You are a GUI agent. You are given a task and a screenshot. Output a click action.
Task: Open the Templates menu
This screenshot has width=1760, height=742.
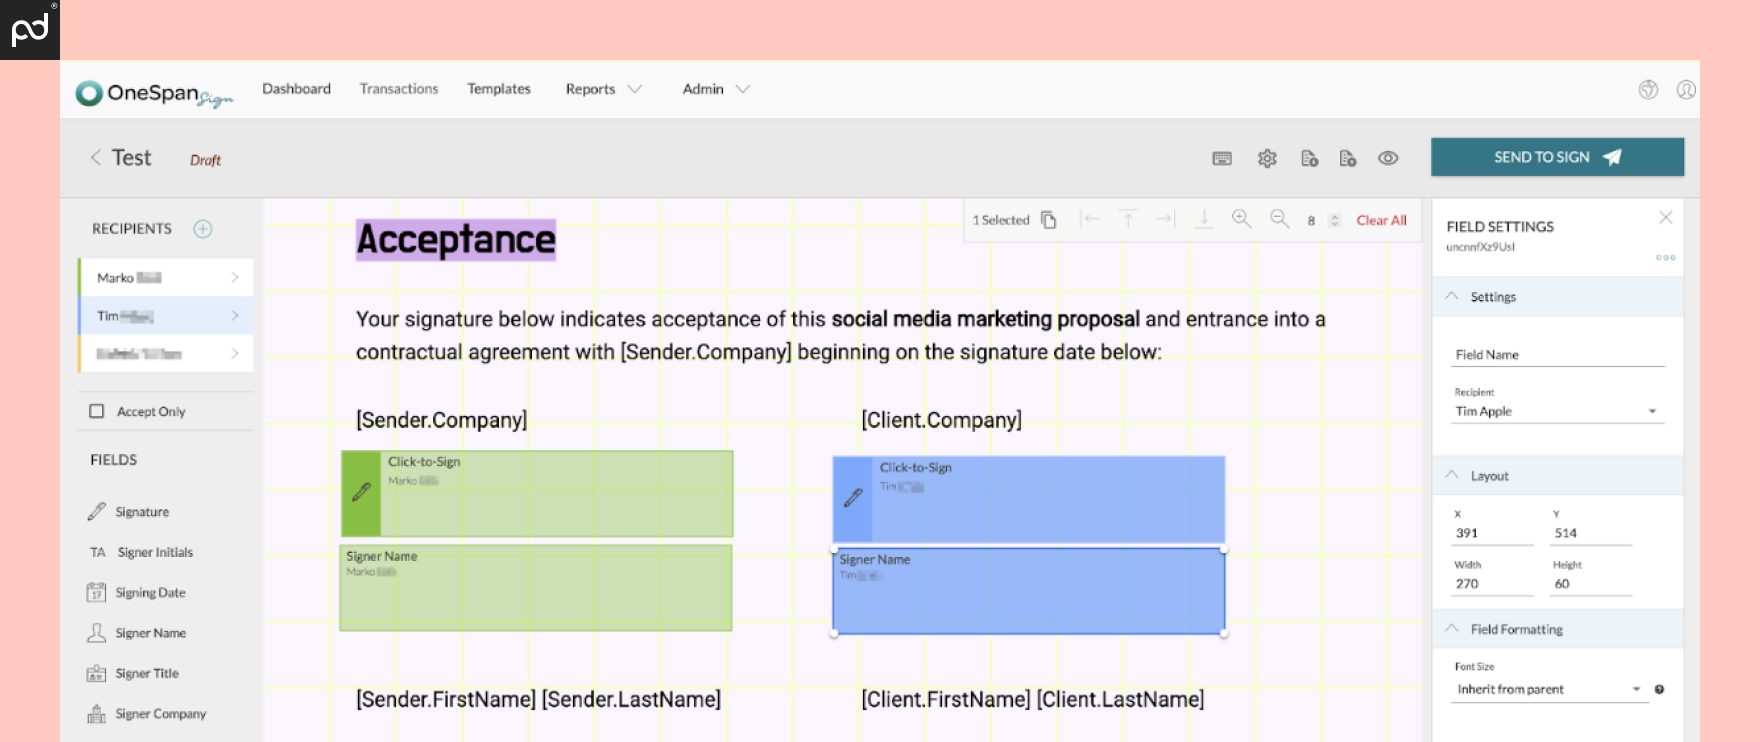[499, 89]
